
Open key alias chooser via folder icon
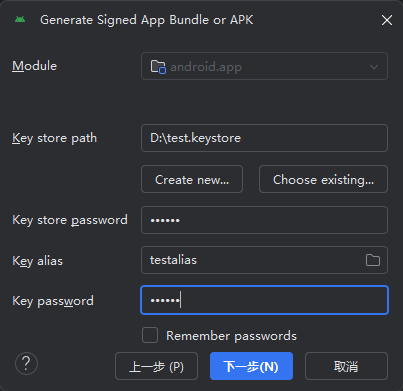[x=373, y=260]
